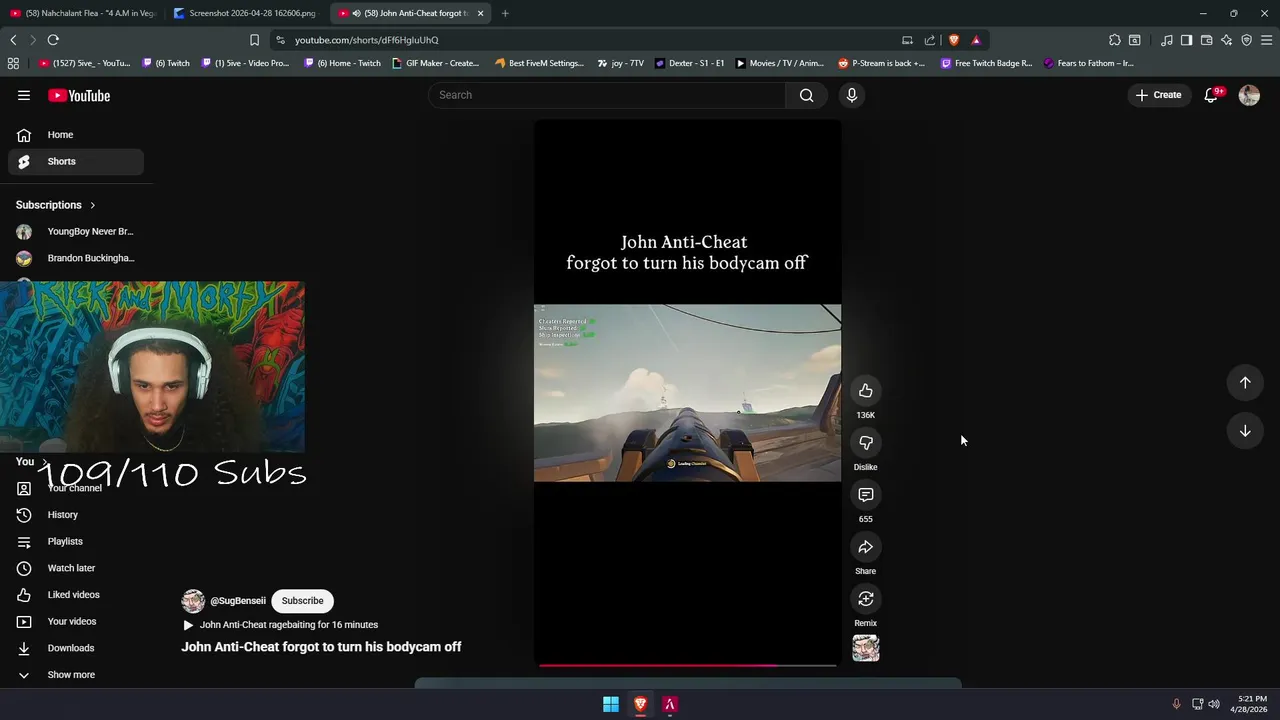The width and height of the screenshot is (1280, 720).
Task: Open Brave Rewards triangle icon
Action: click(976, 40)
